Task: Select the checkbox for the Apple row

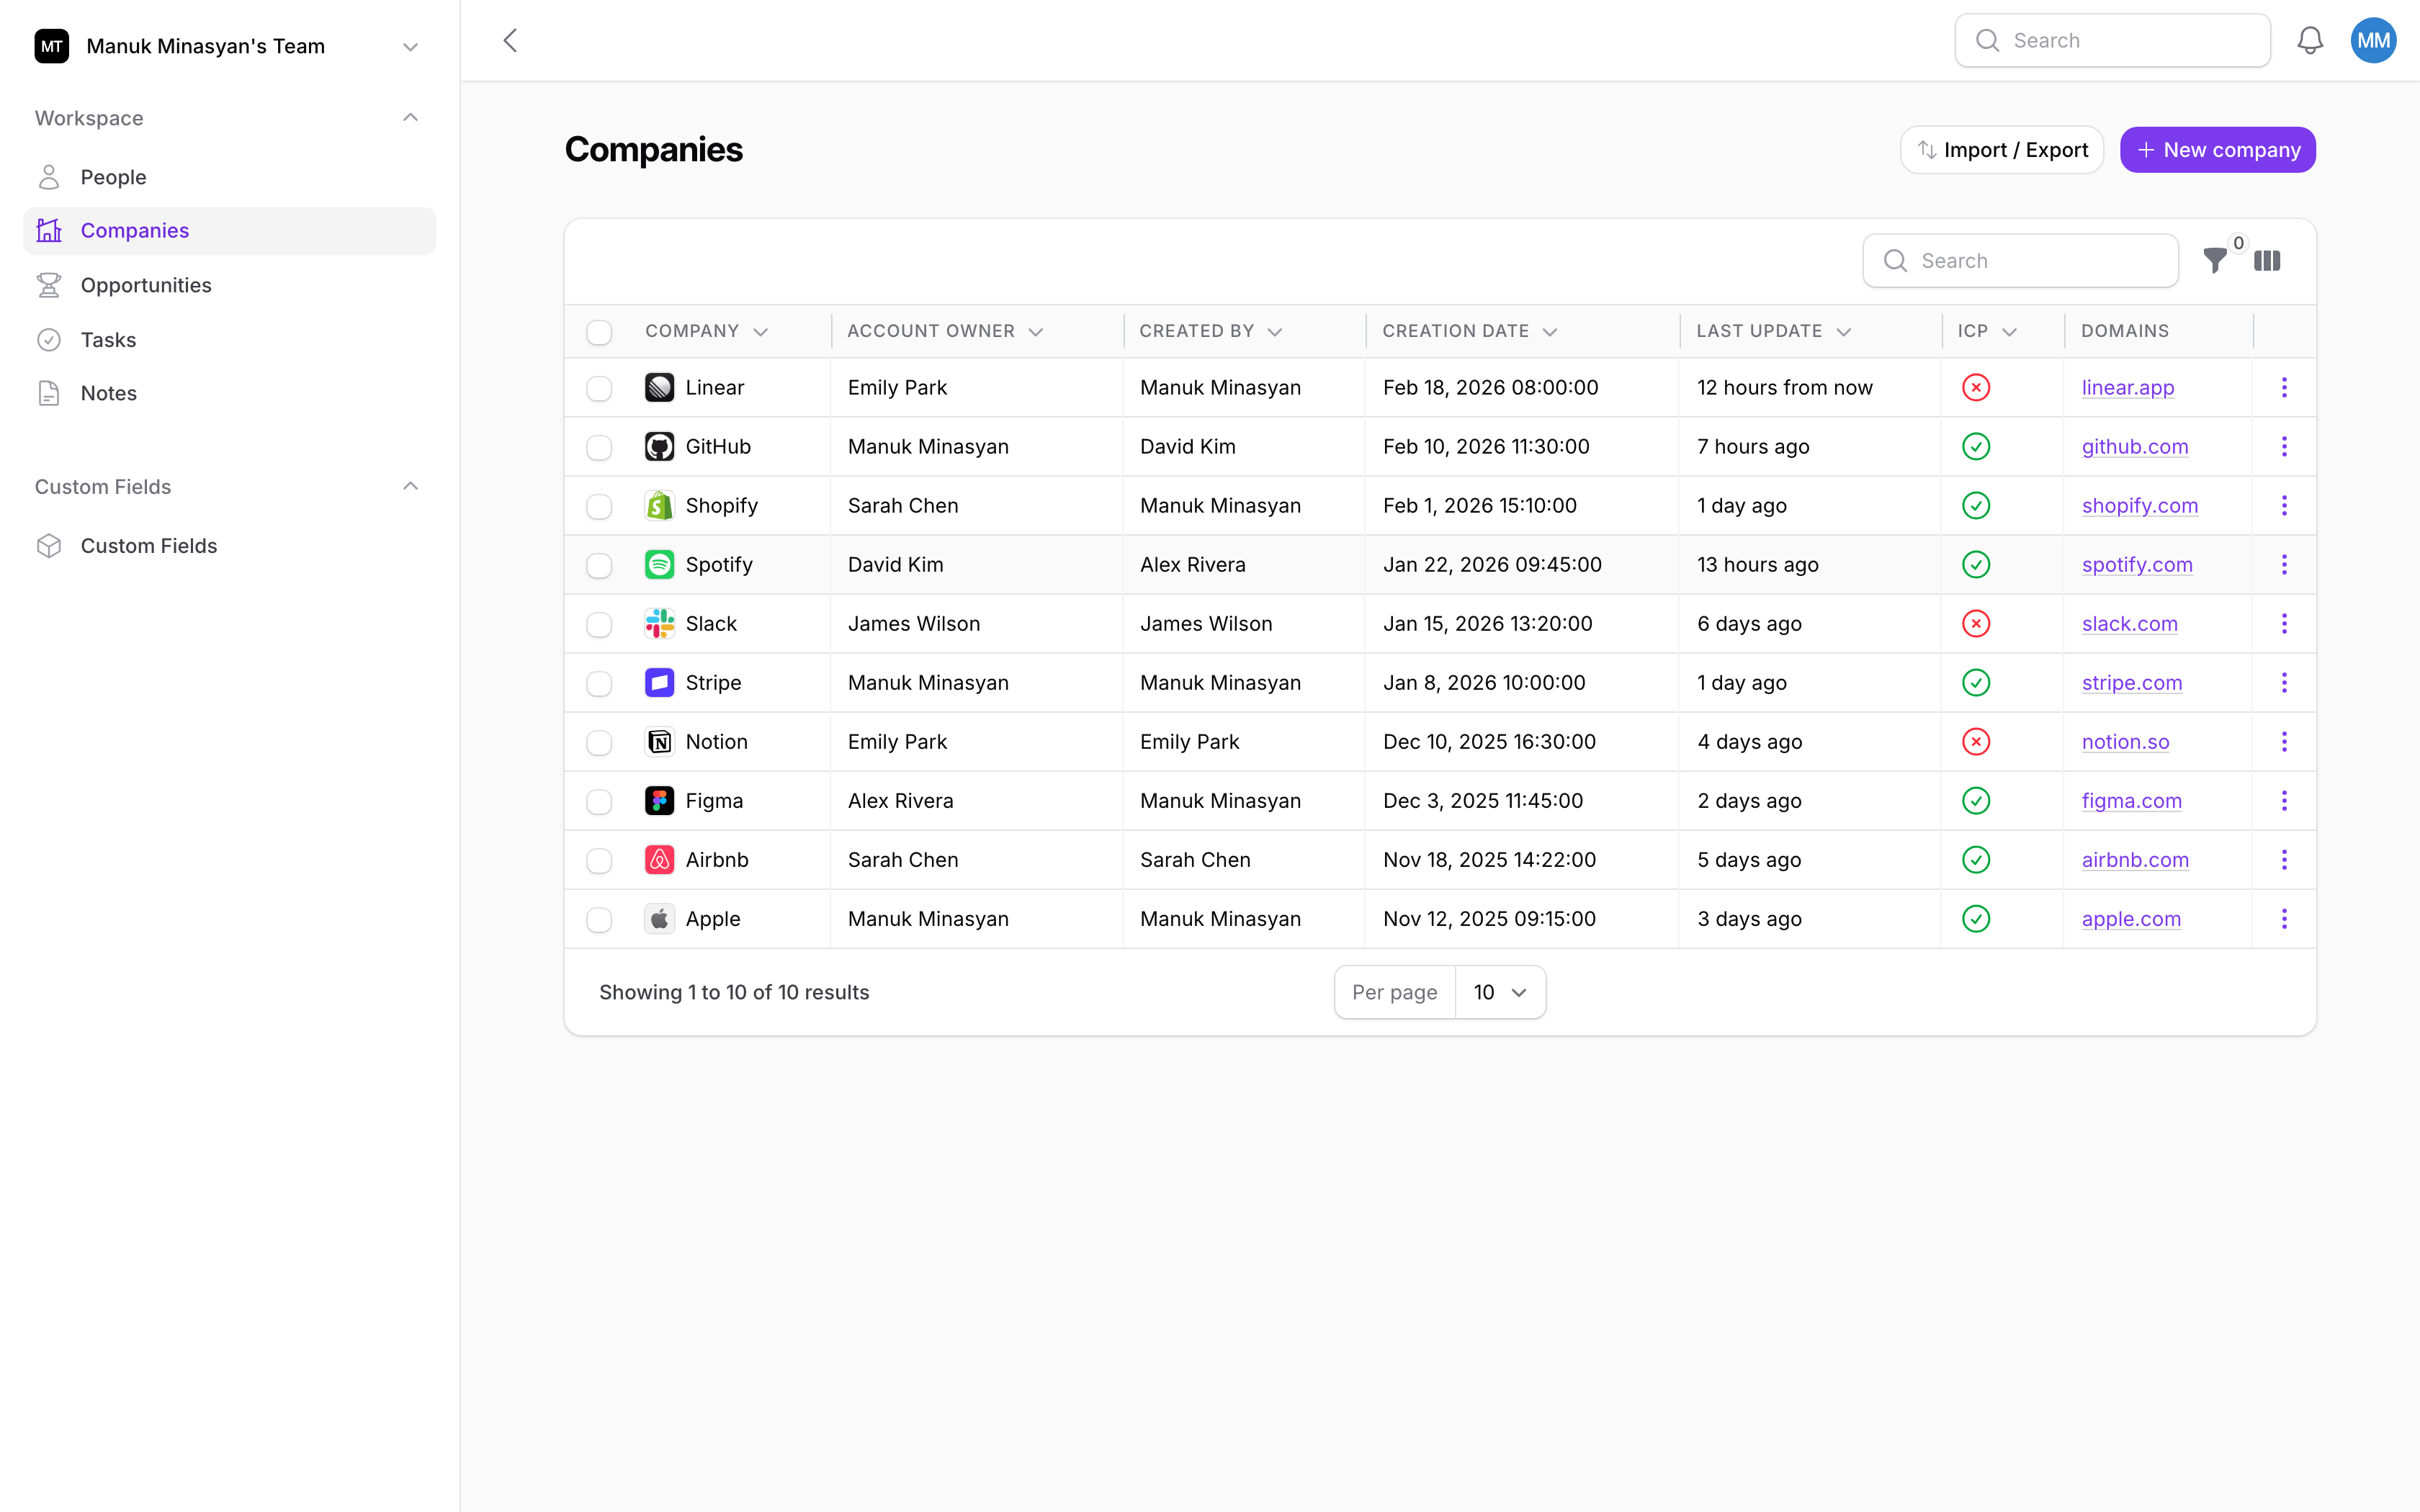Action: pos(599,919)
